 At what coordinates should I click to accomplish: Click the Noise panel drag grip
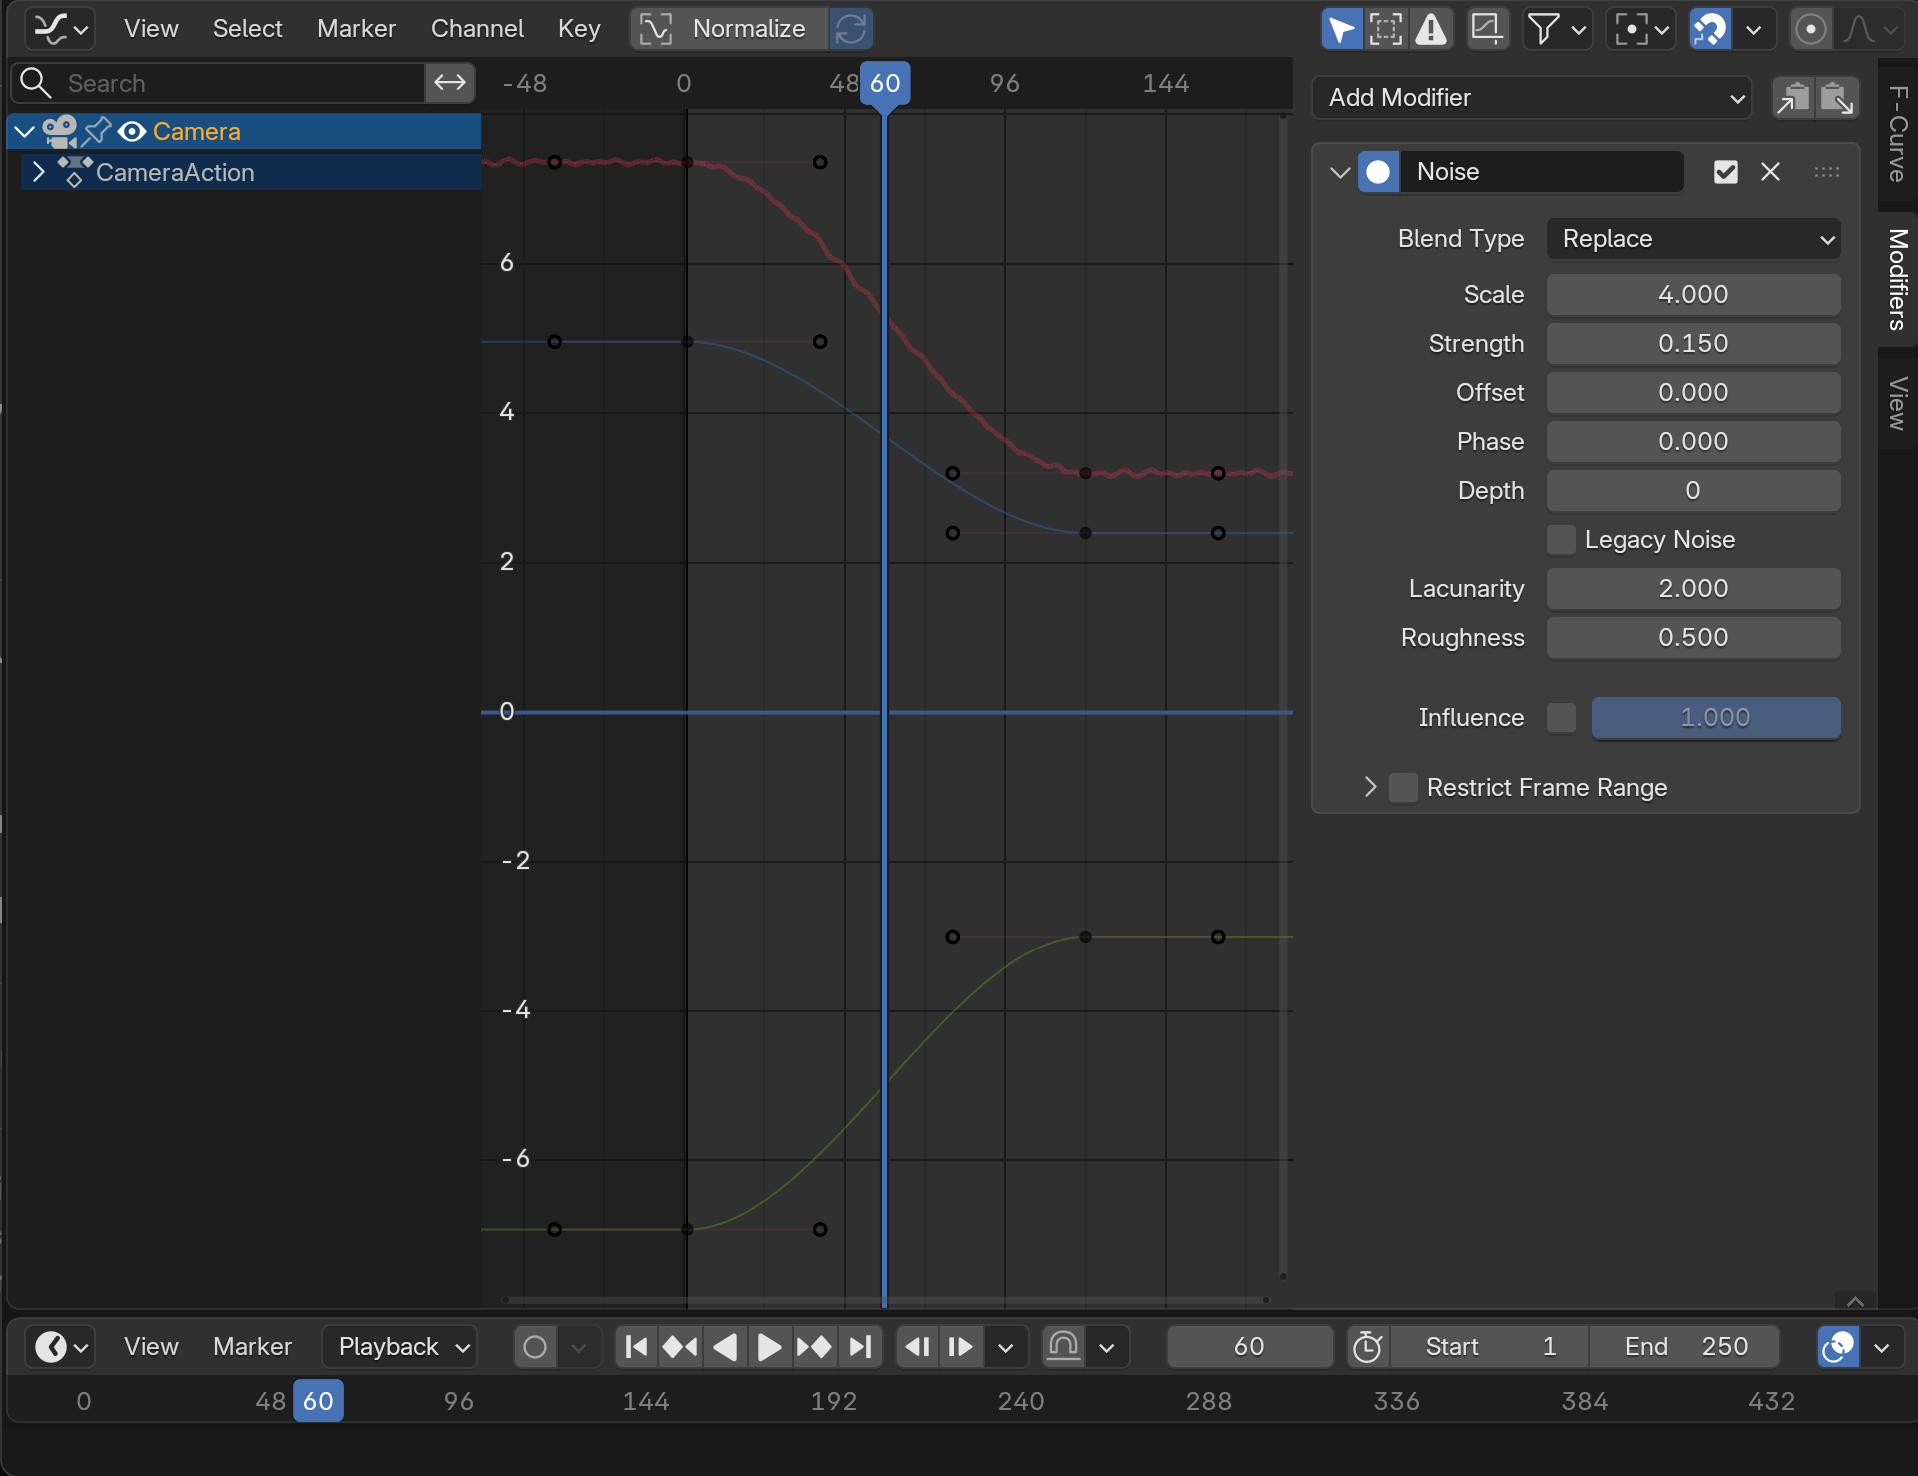(x=1826, y=172)
